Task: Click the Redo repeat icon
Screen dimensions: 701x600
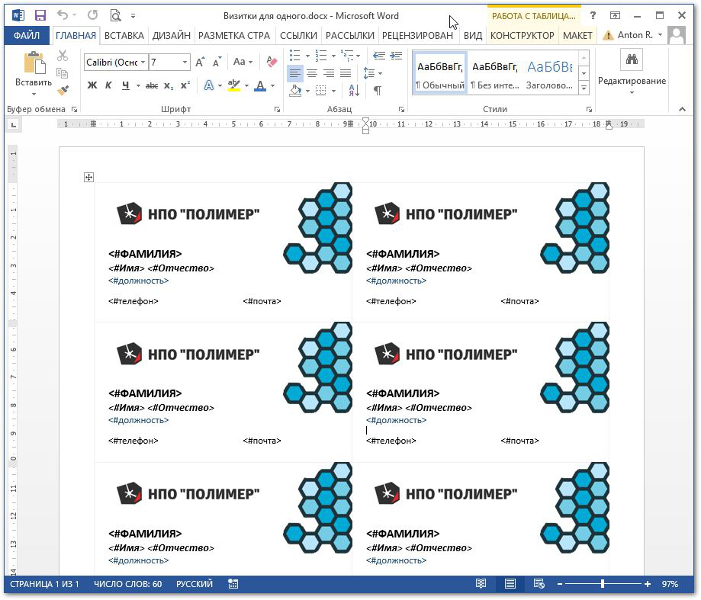Action: [93, 15]
